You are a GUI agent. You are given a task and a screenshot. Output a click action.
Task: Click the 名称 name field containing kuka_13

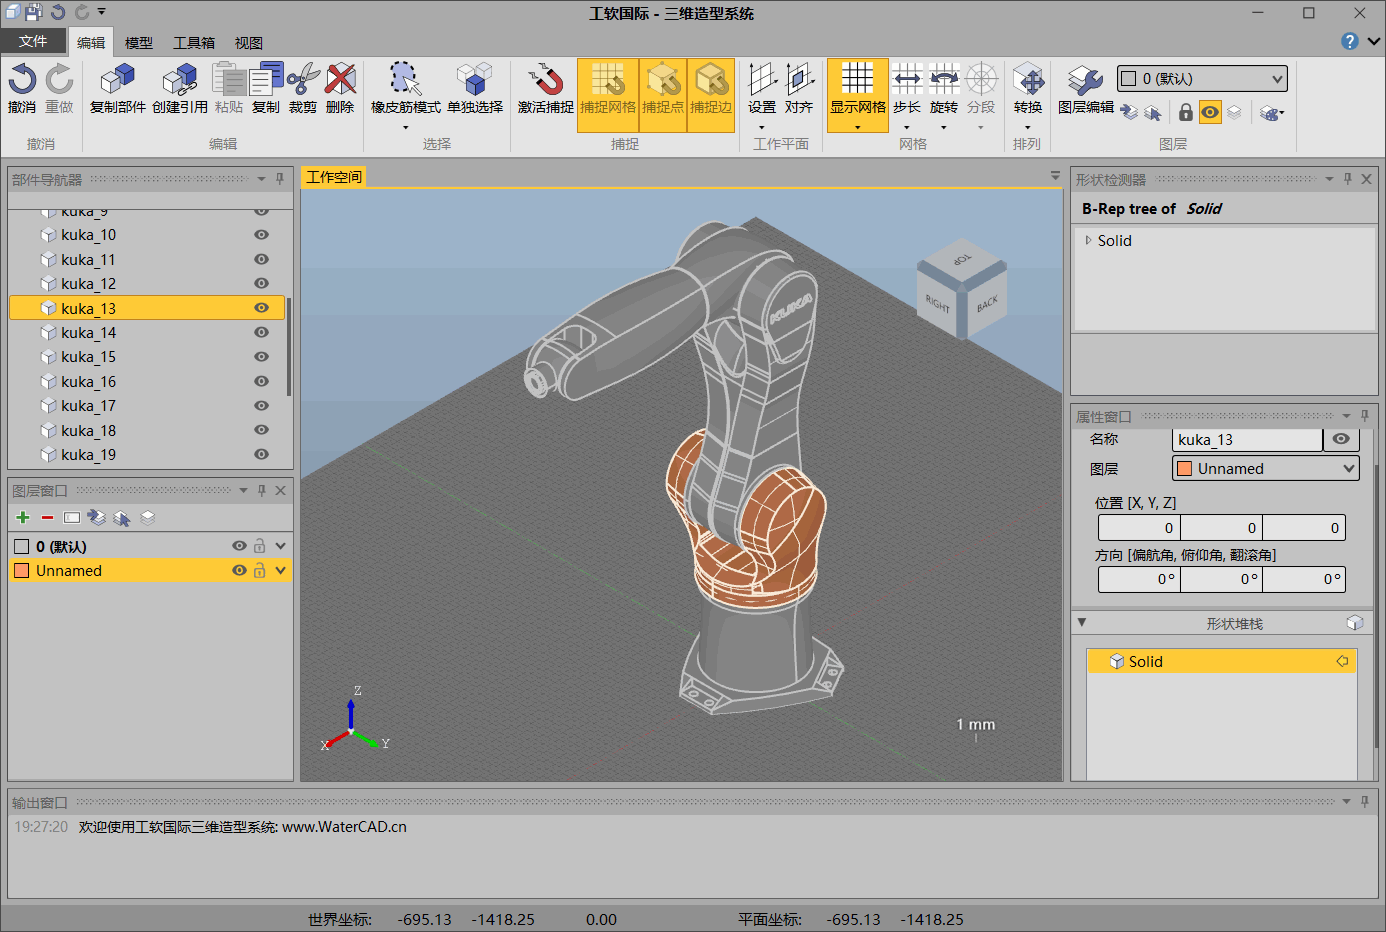click(1246, 440)
